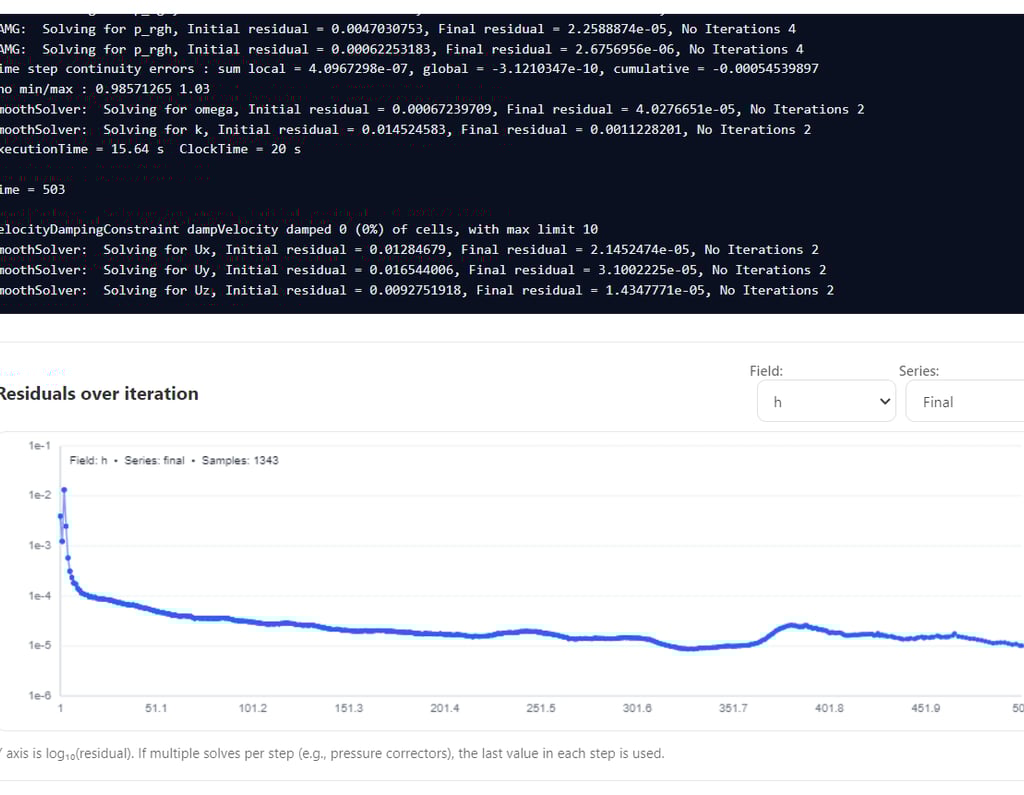This screenshot has width=1024, height=795.
Task: Click the Y axis log10 footnote text
Action: [332, 753]
